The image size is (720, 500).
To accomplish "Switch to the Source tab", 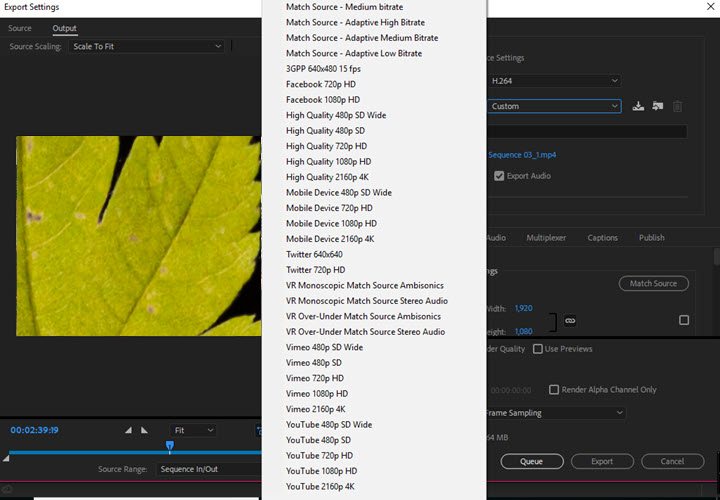I will [20, 28].
